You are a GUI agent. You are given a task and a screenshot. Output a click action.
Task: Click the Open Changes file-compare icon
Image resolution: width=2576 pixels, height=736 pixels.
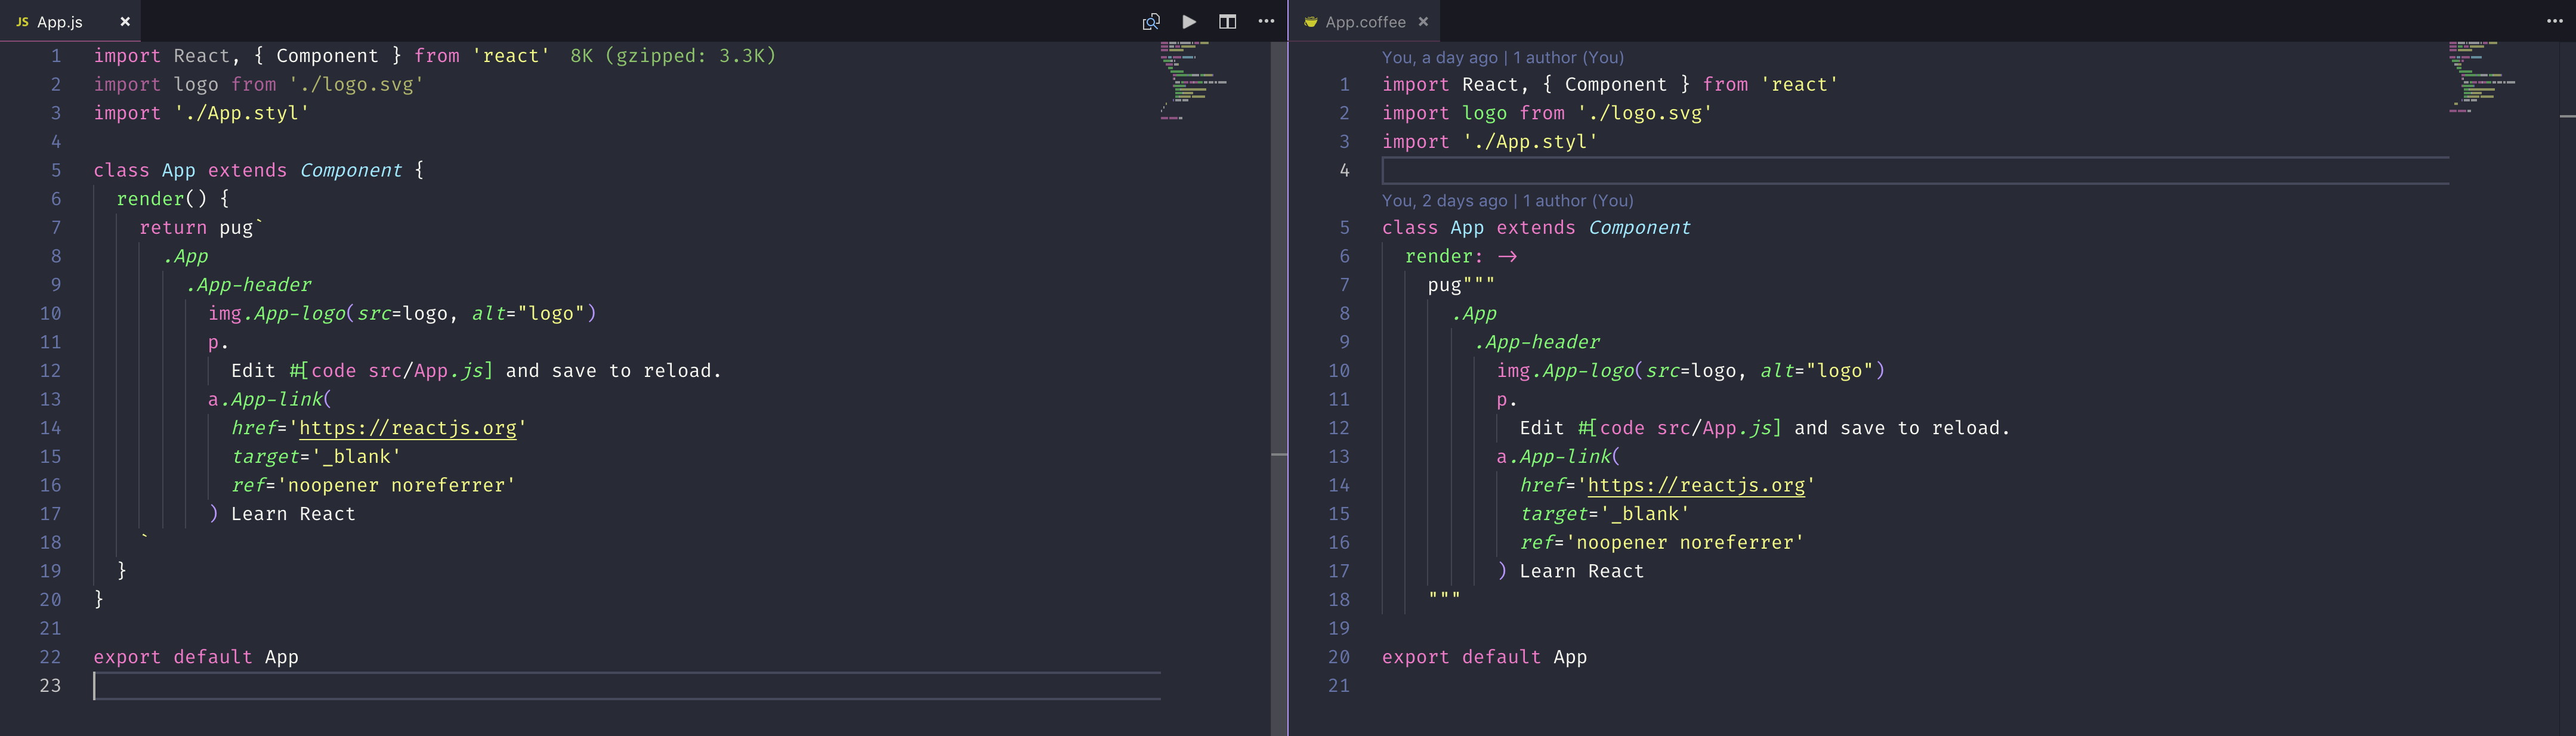click(1151, 21)
